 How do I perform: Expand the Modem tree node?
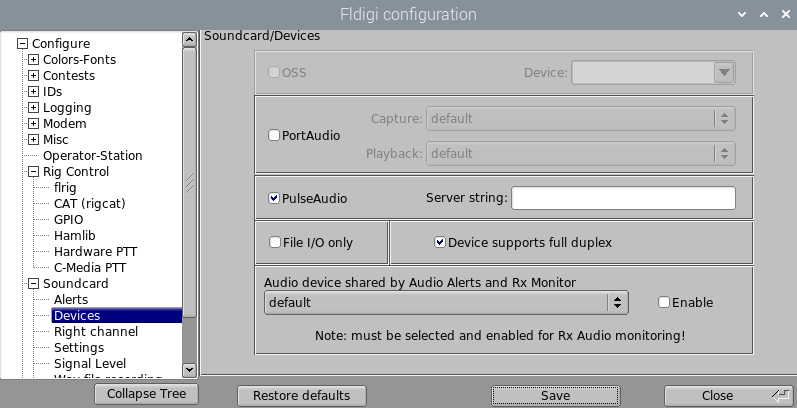(34, 124)
